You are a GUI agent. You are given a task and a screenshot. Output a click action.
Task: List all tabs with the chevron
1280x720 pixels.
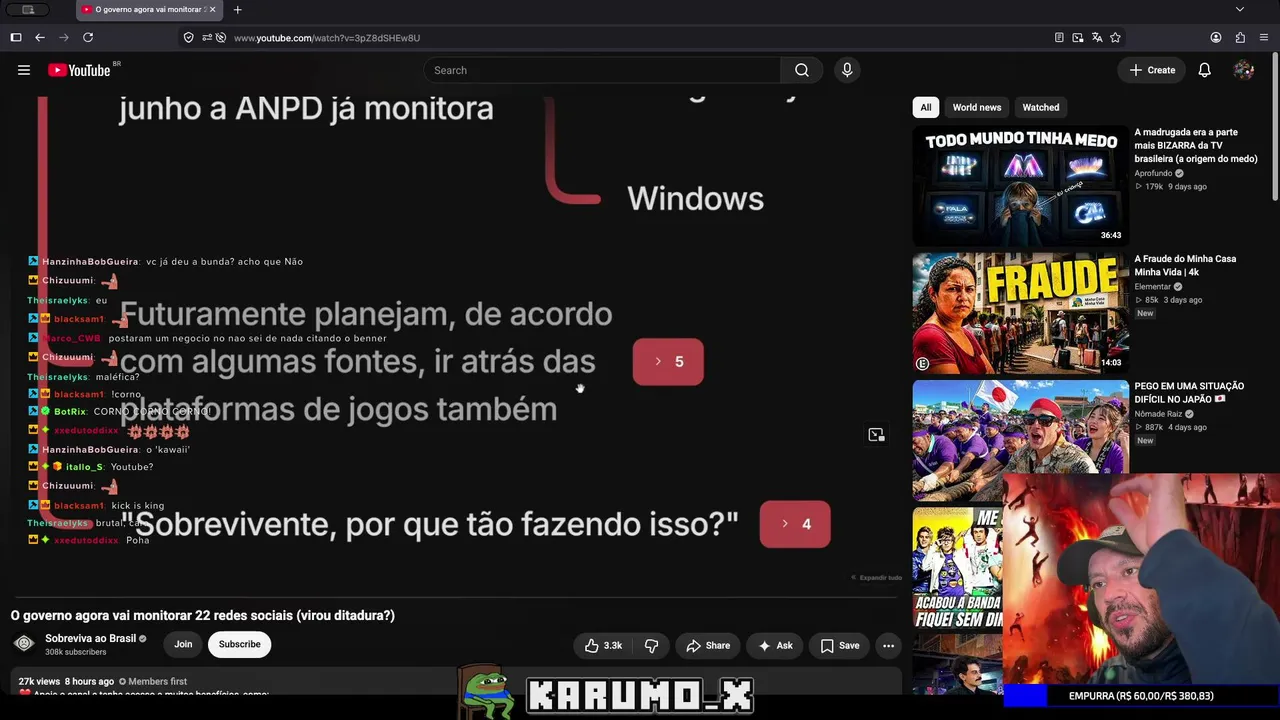(1240, 10)
